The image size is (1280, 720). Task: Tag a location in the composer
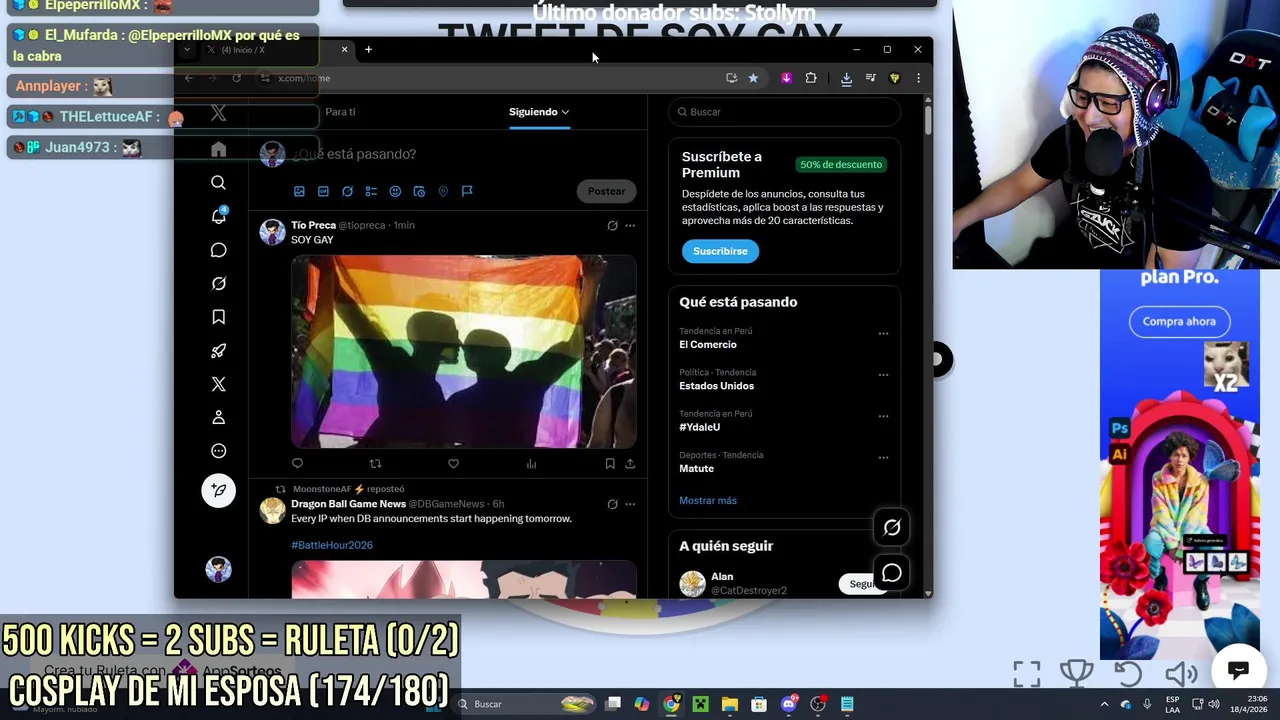coord(443,191)
